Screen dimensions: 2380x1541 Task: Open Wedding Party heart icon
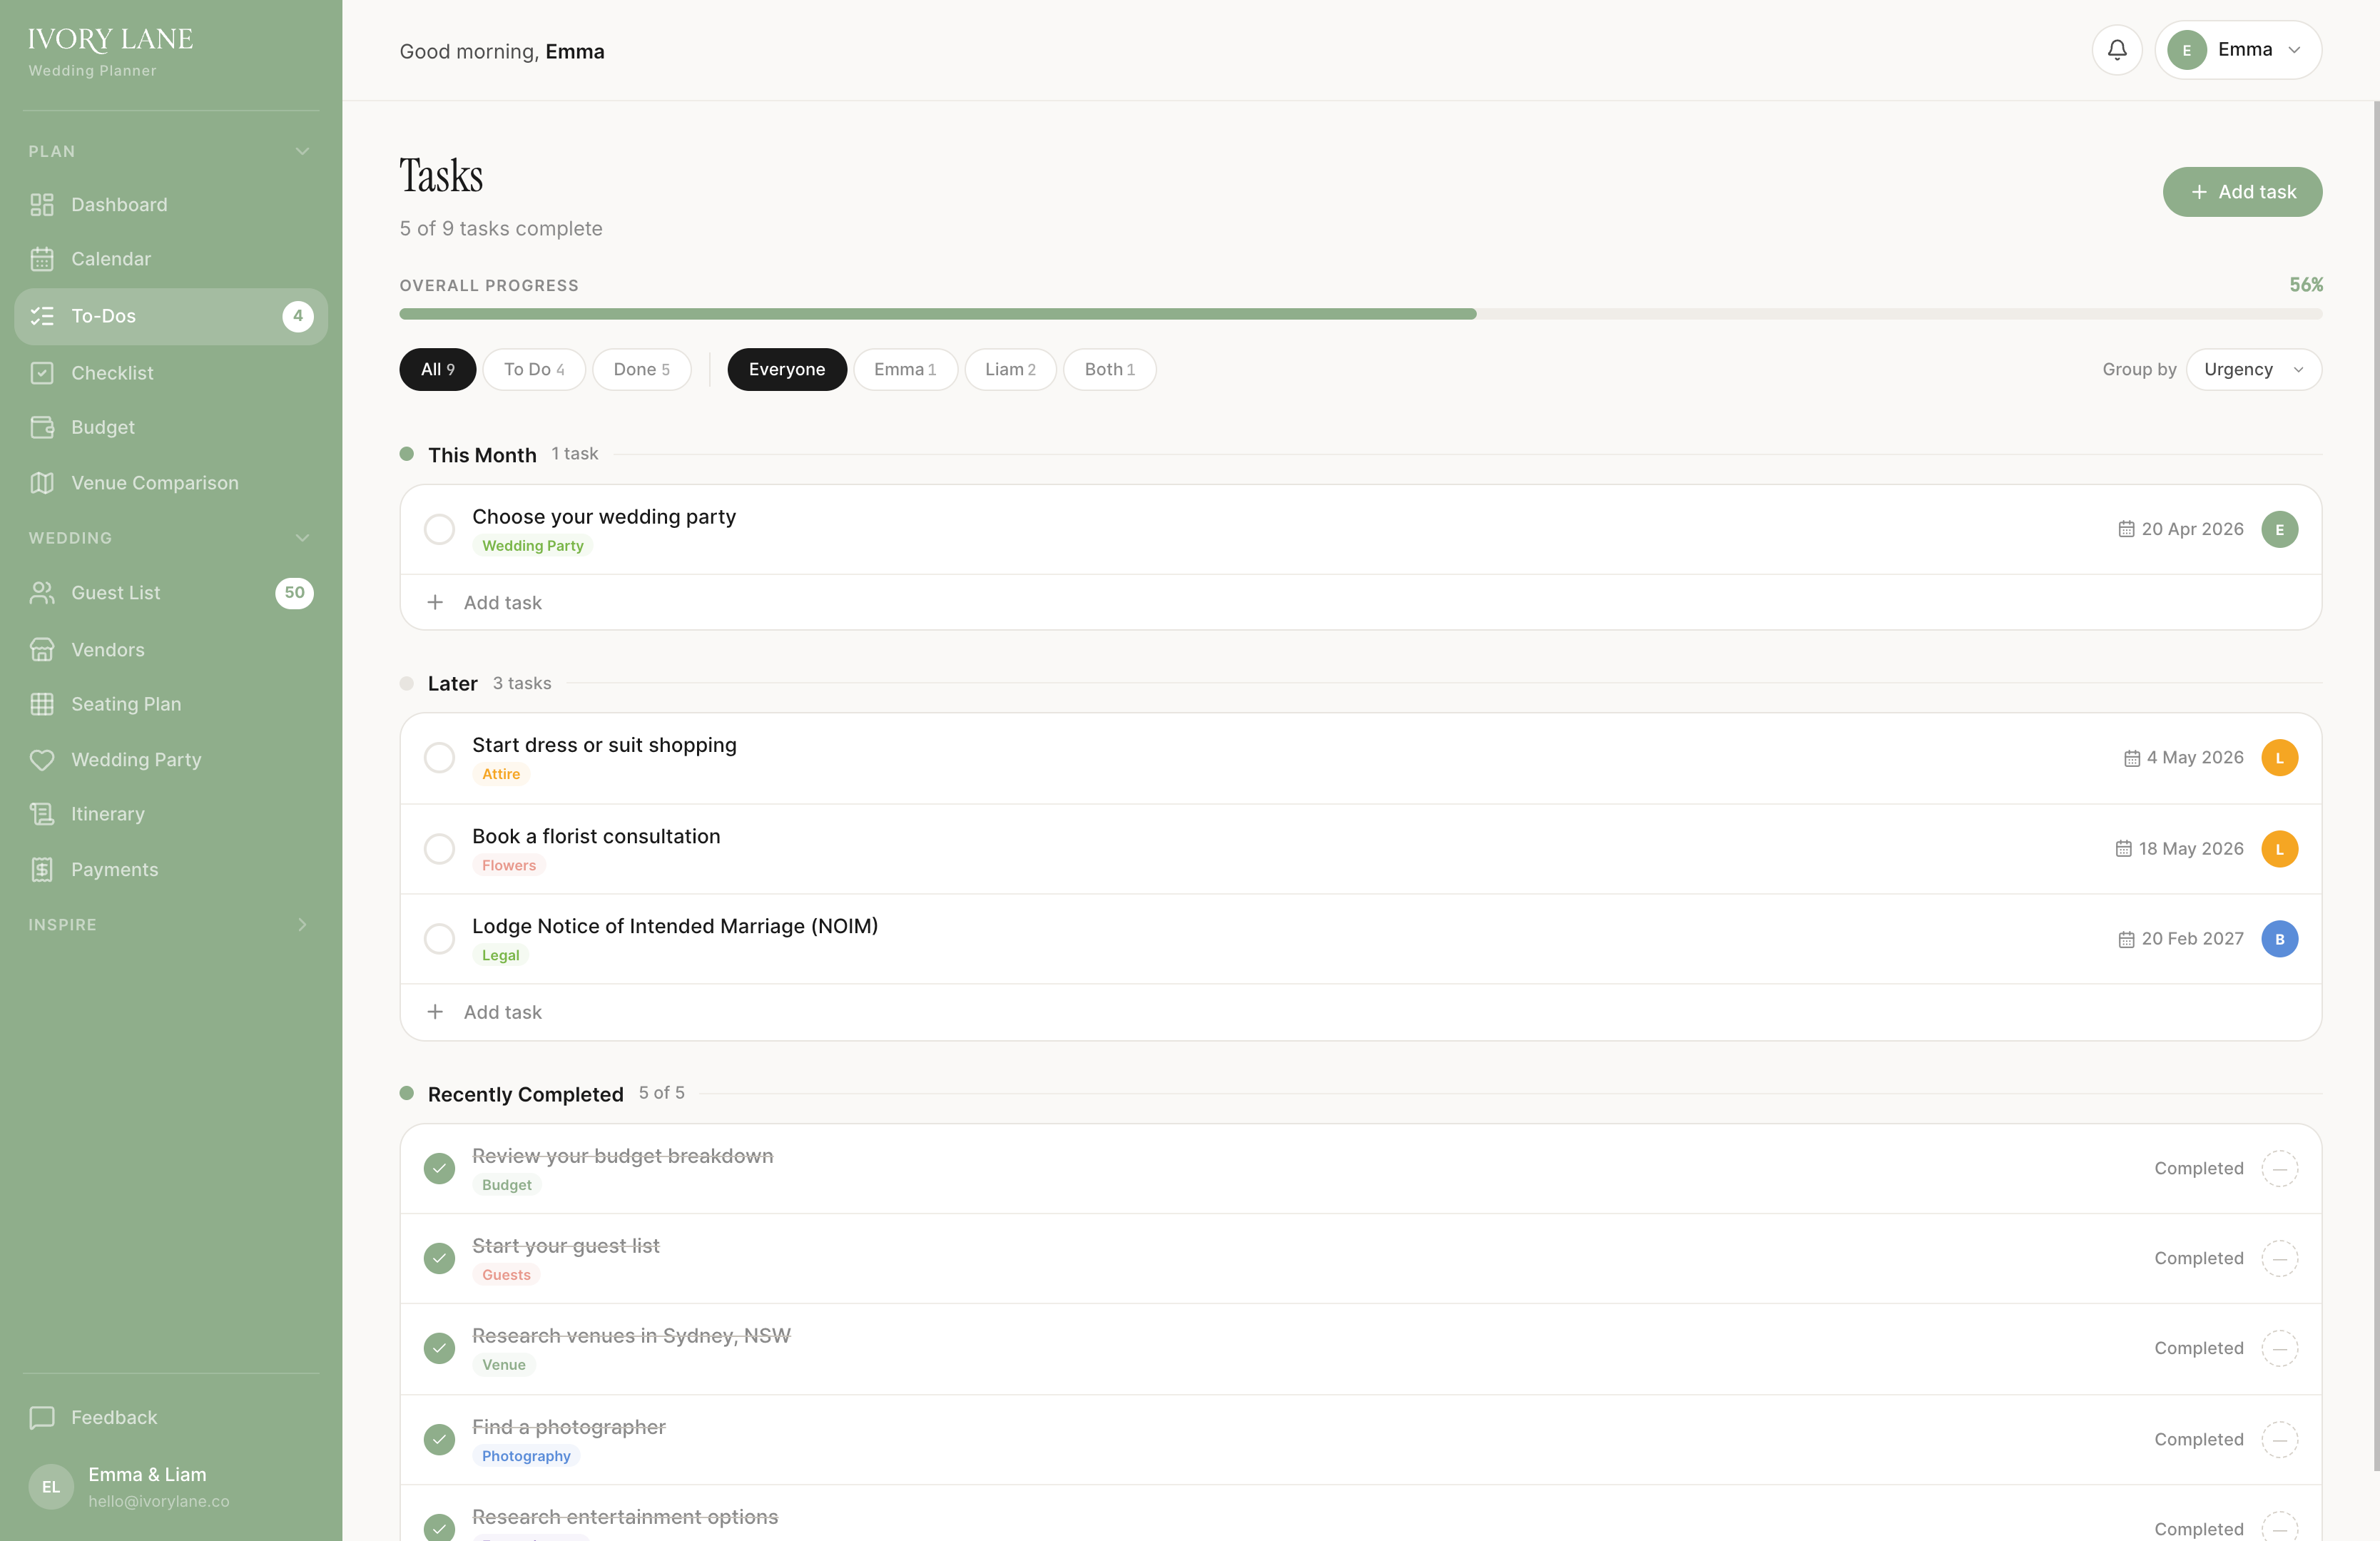41,760
